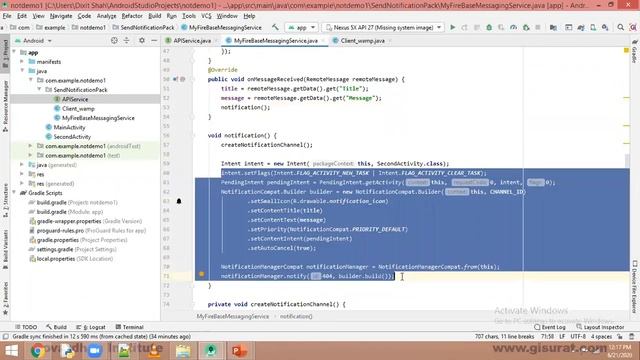The height and width of the screenshot is (360, 640).
Task: Open PowerPoint from the taskbar
Action: click(239, 351)
